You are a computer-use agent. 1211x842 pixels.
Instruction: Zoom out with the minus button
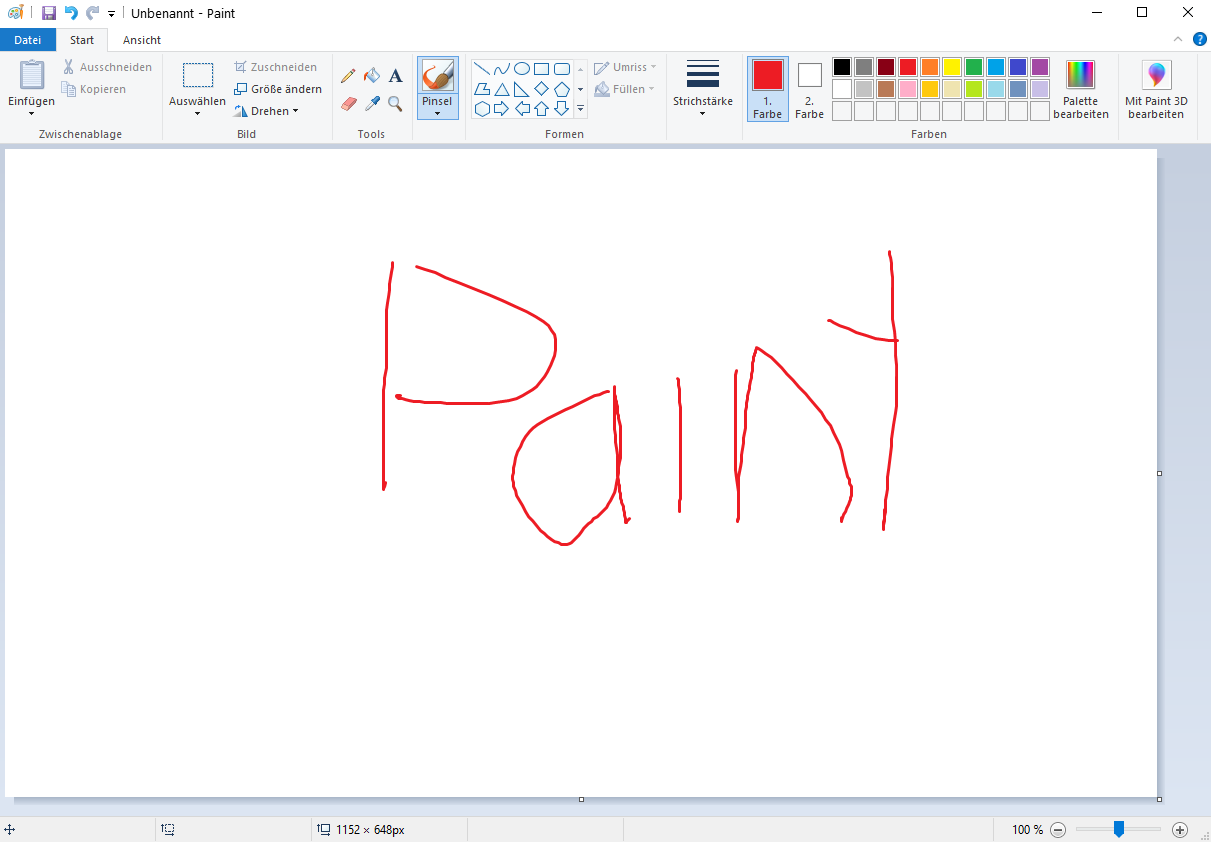[x=1058, y=829]
